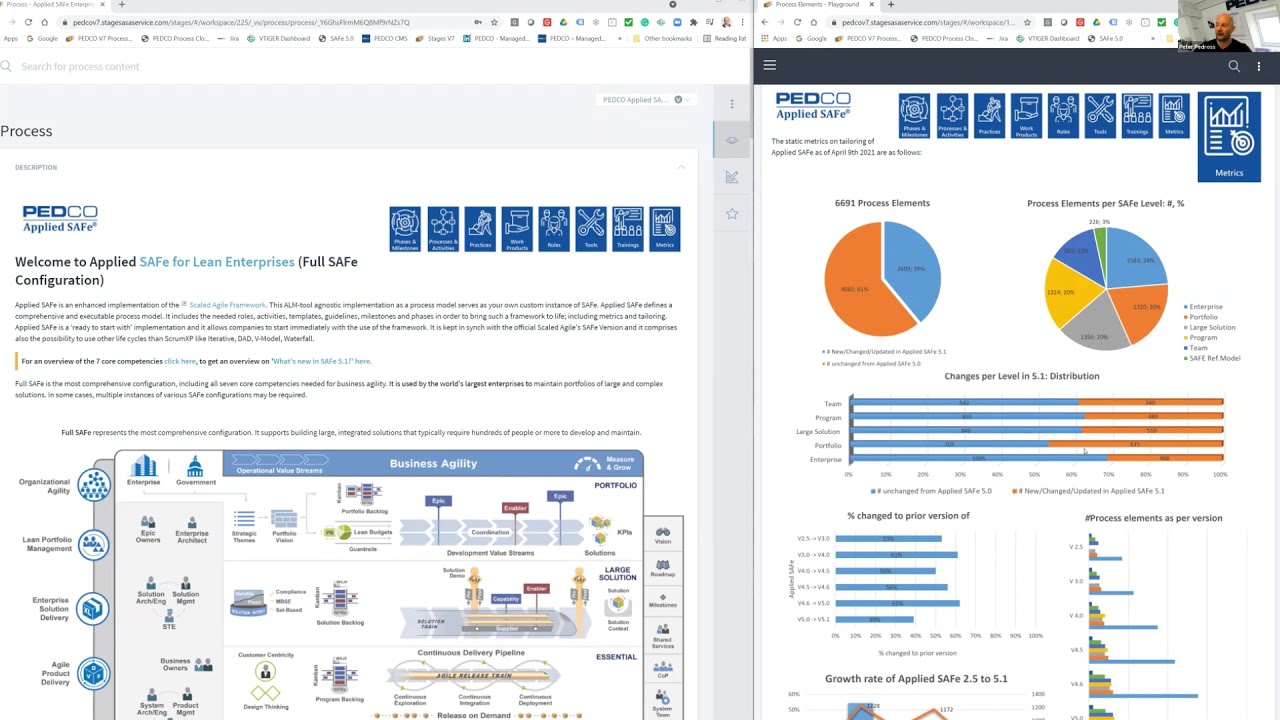1280x720 pixels.
Task: Open Practices tile in right window
Action: [989, 116]
